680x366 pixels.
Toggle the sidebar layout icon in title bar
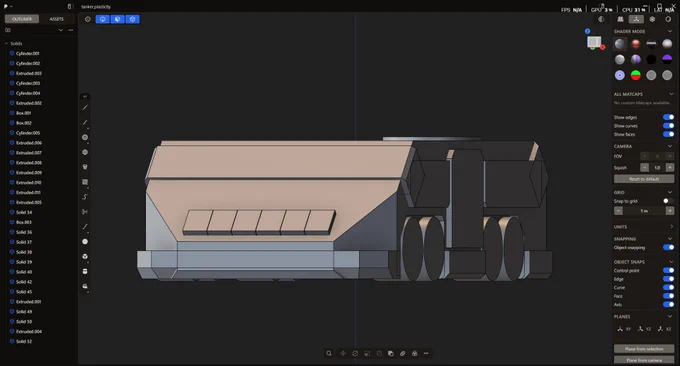[x=70, y=7]
